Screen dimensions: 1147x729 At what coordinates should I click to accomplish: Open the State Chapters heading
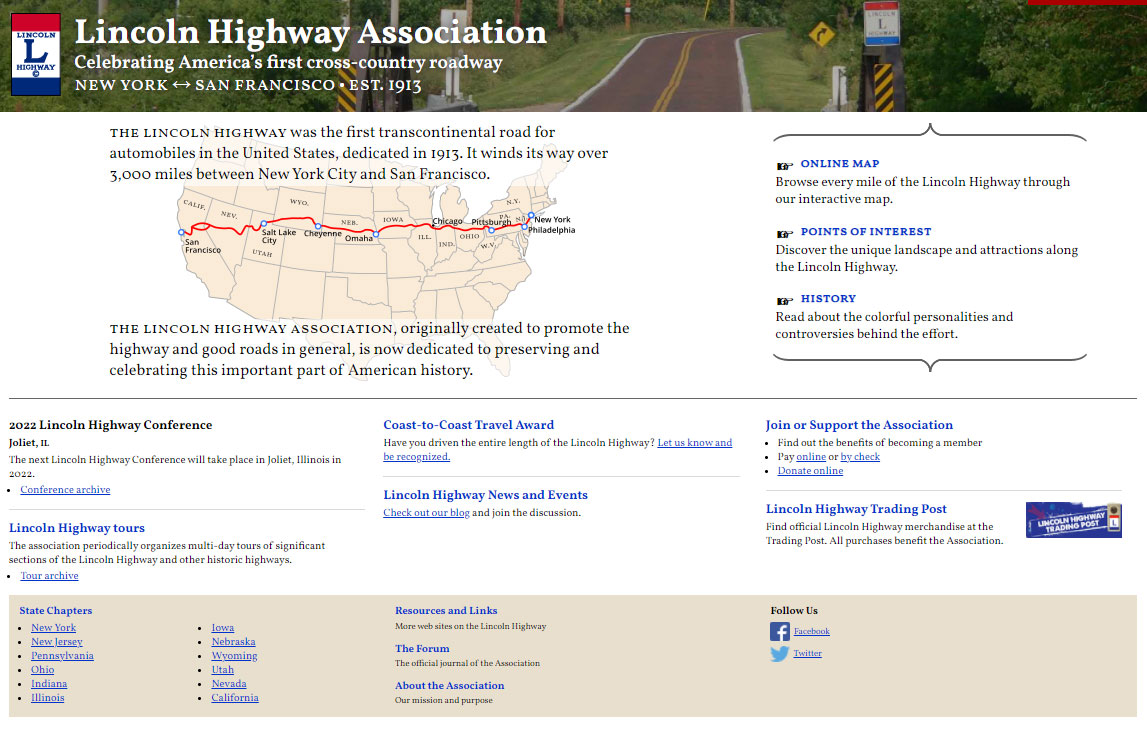[56, 611]
